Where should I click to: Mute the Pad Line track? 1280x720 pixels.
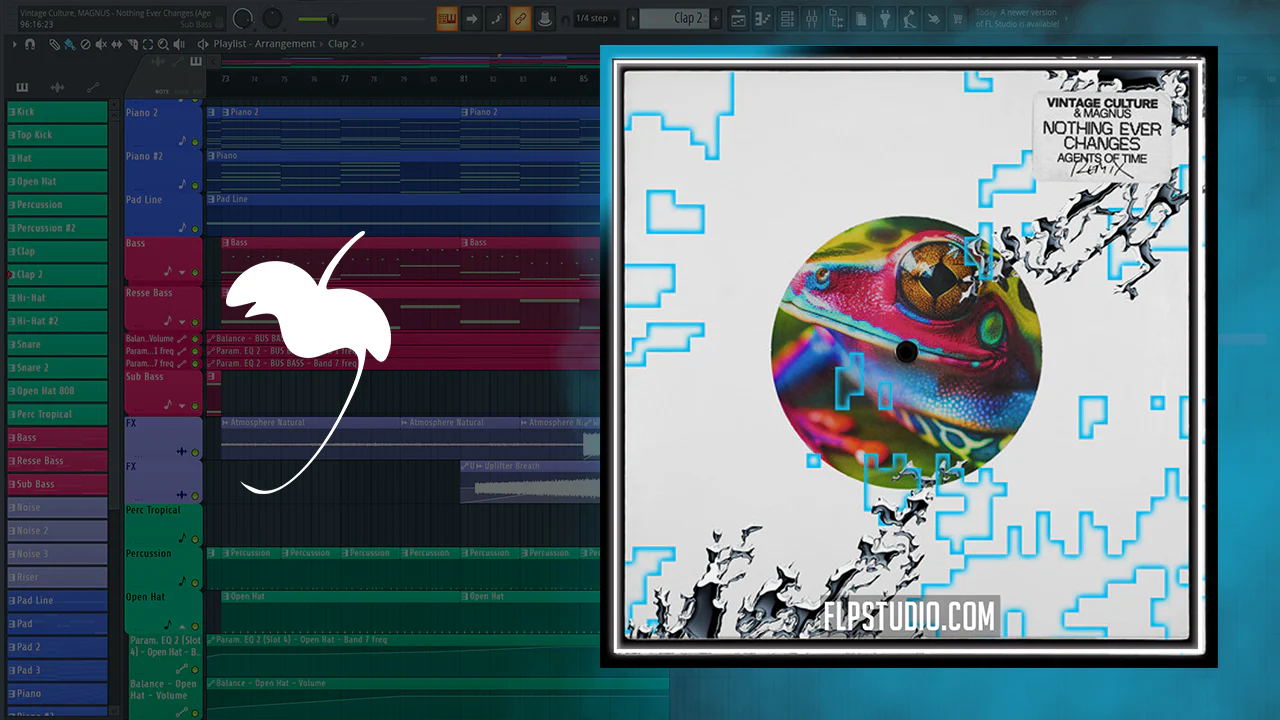[x=195, y=228]
